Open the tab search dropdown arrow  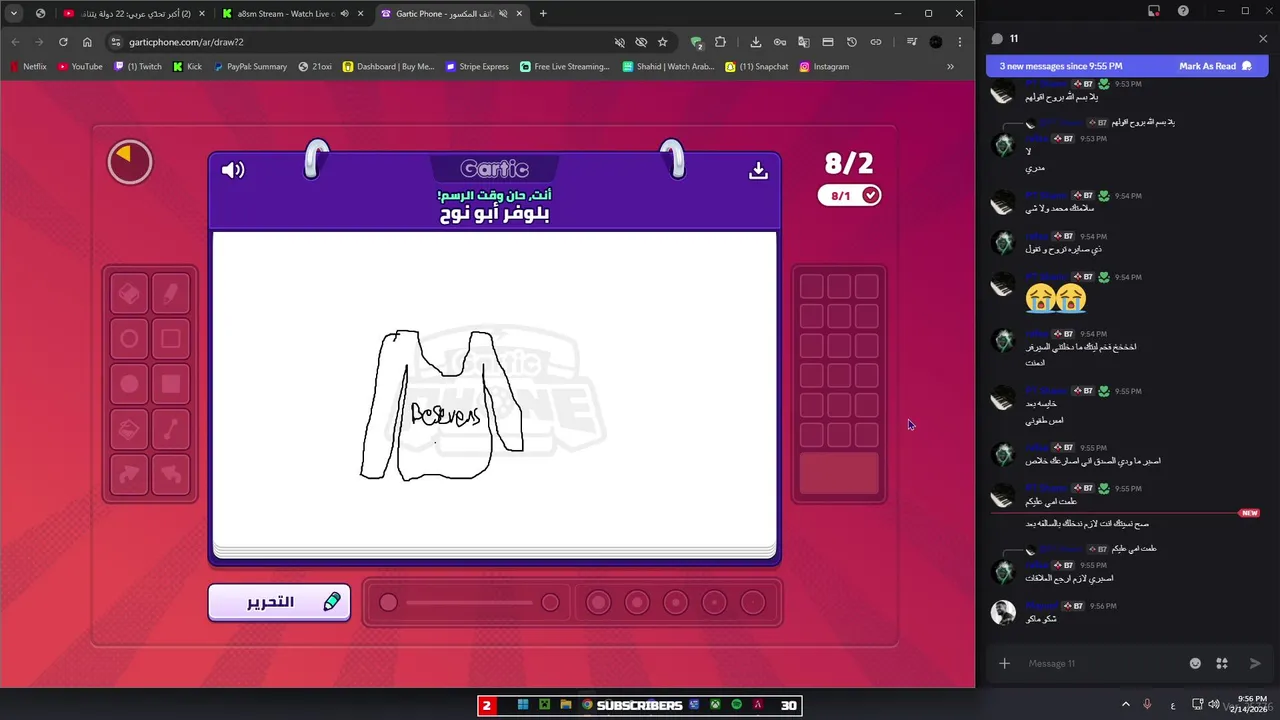coord(14,14)
